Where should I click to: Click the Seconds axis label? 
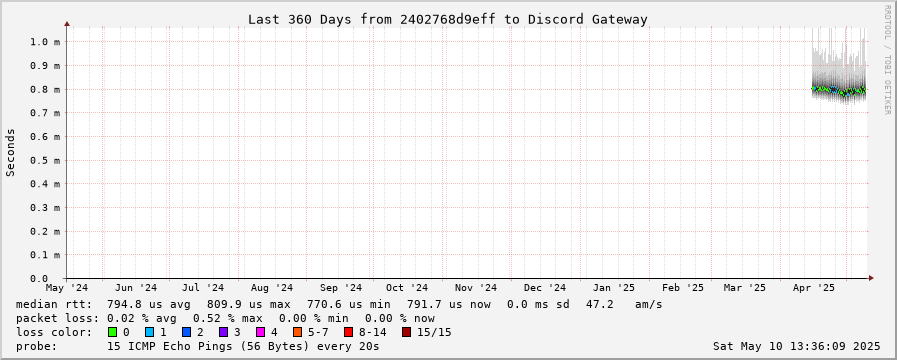click(11, 153)
